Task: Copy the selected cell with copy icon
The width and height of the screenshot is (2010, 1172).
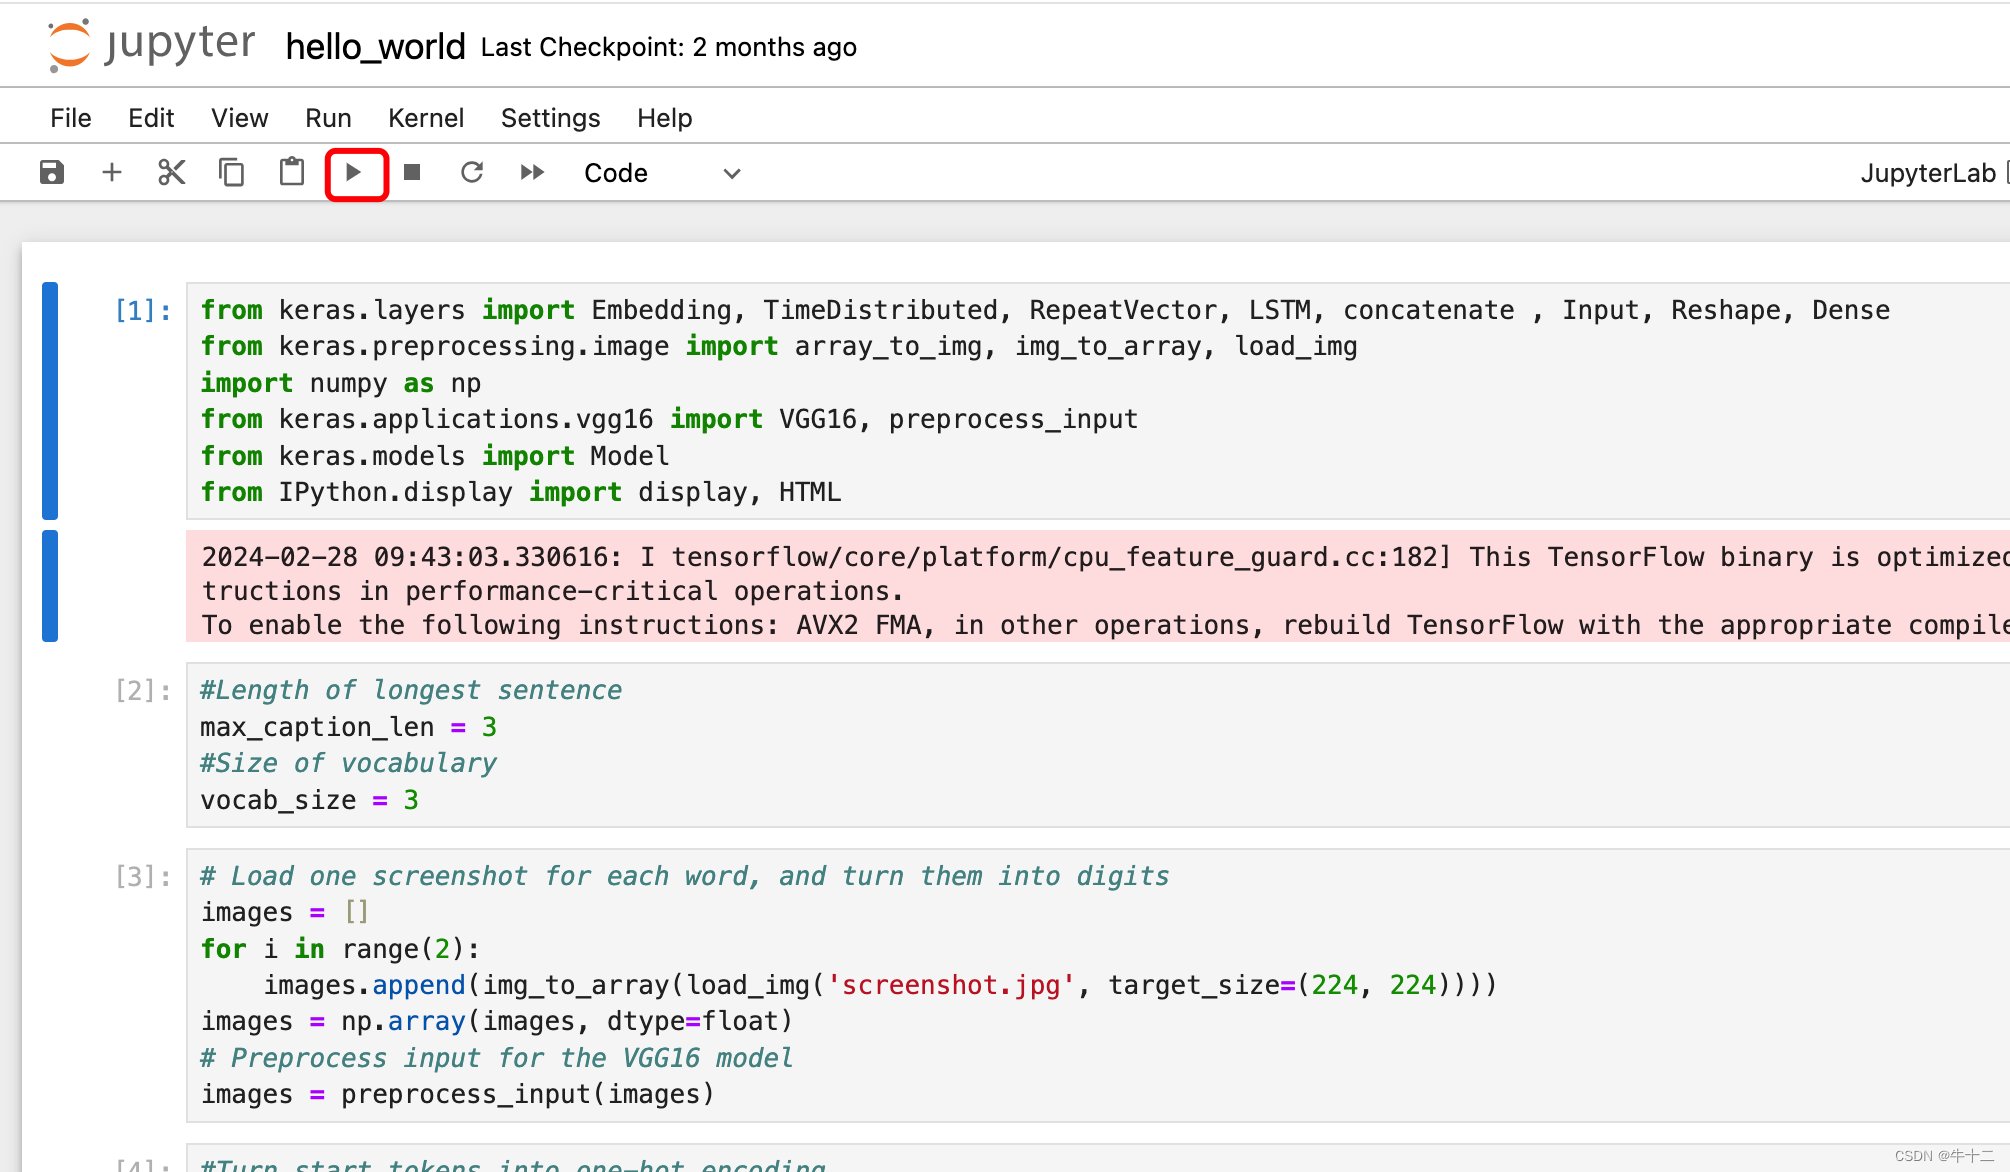Action: tap(231, 172)
